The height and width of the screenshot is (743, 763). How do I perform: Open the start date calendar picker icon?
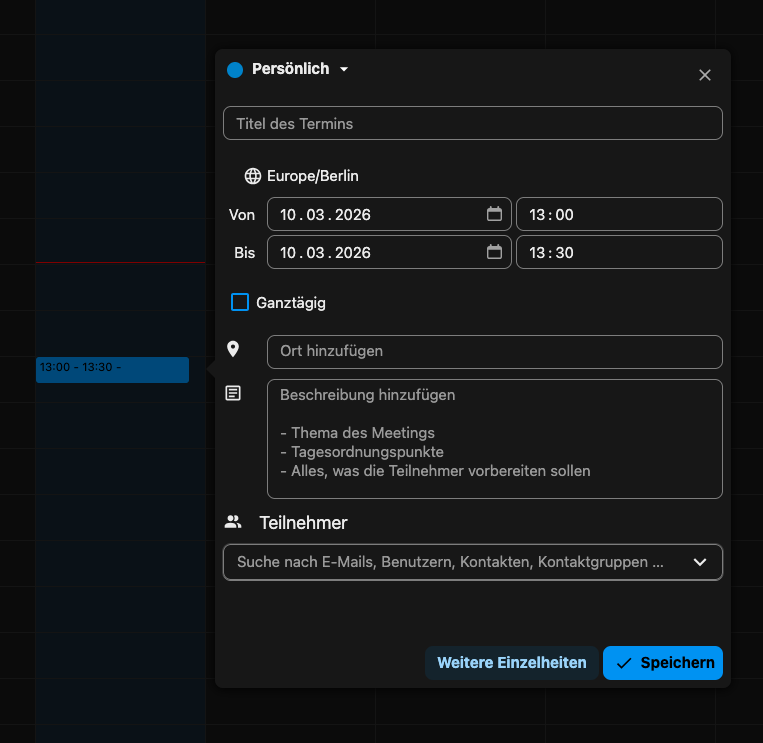(x=494, y=214)
